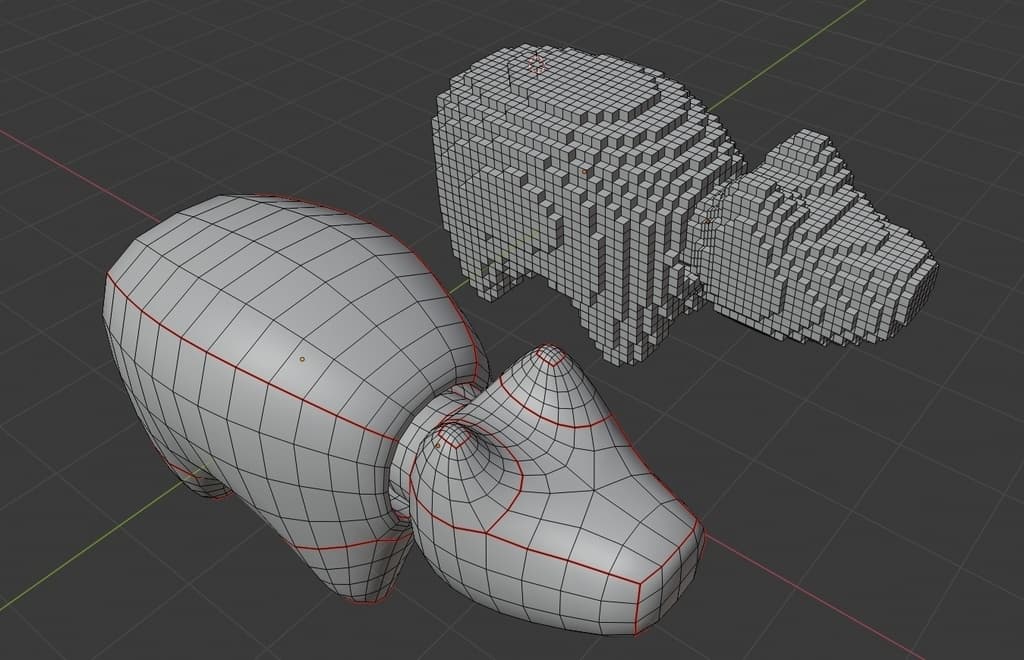The height and width of the screenshot is (660, 1024).
Task: Click the orange origin dot on smooth body
Action: pos(301,357)
